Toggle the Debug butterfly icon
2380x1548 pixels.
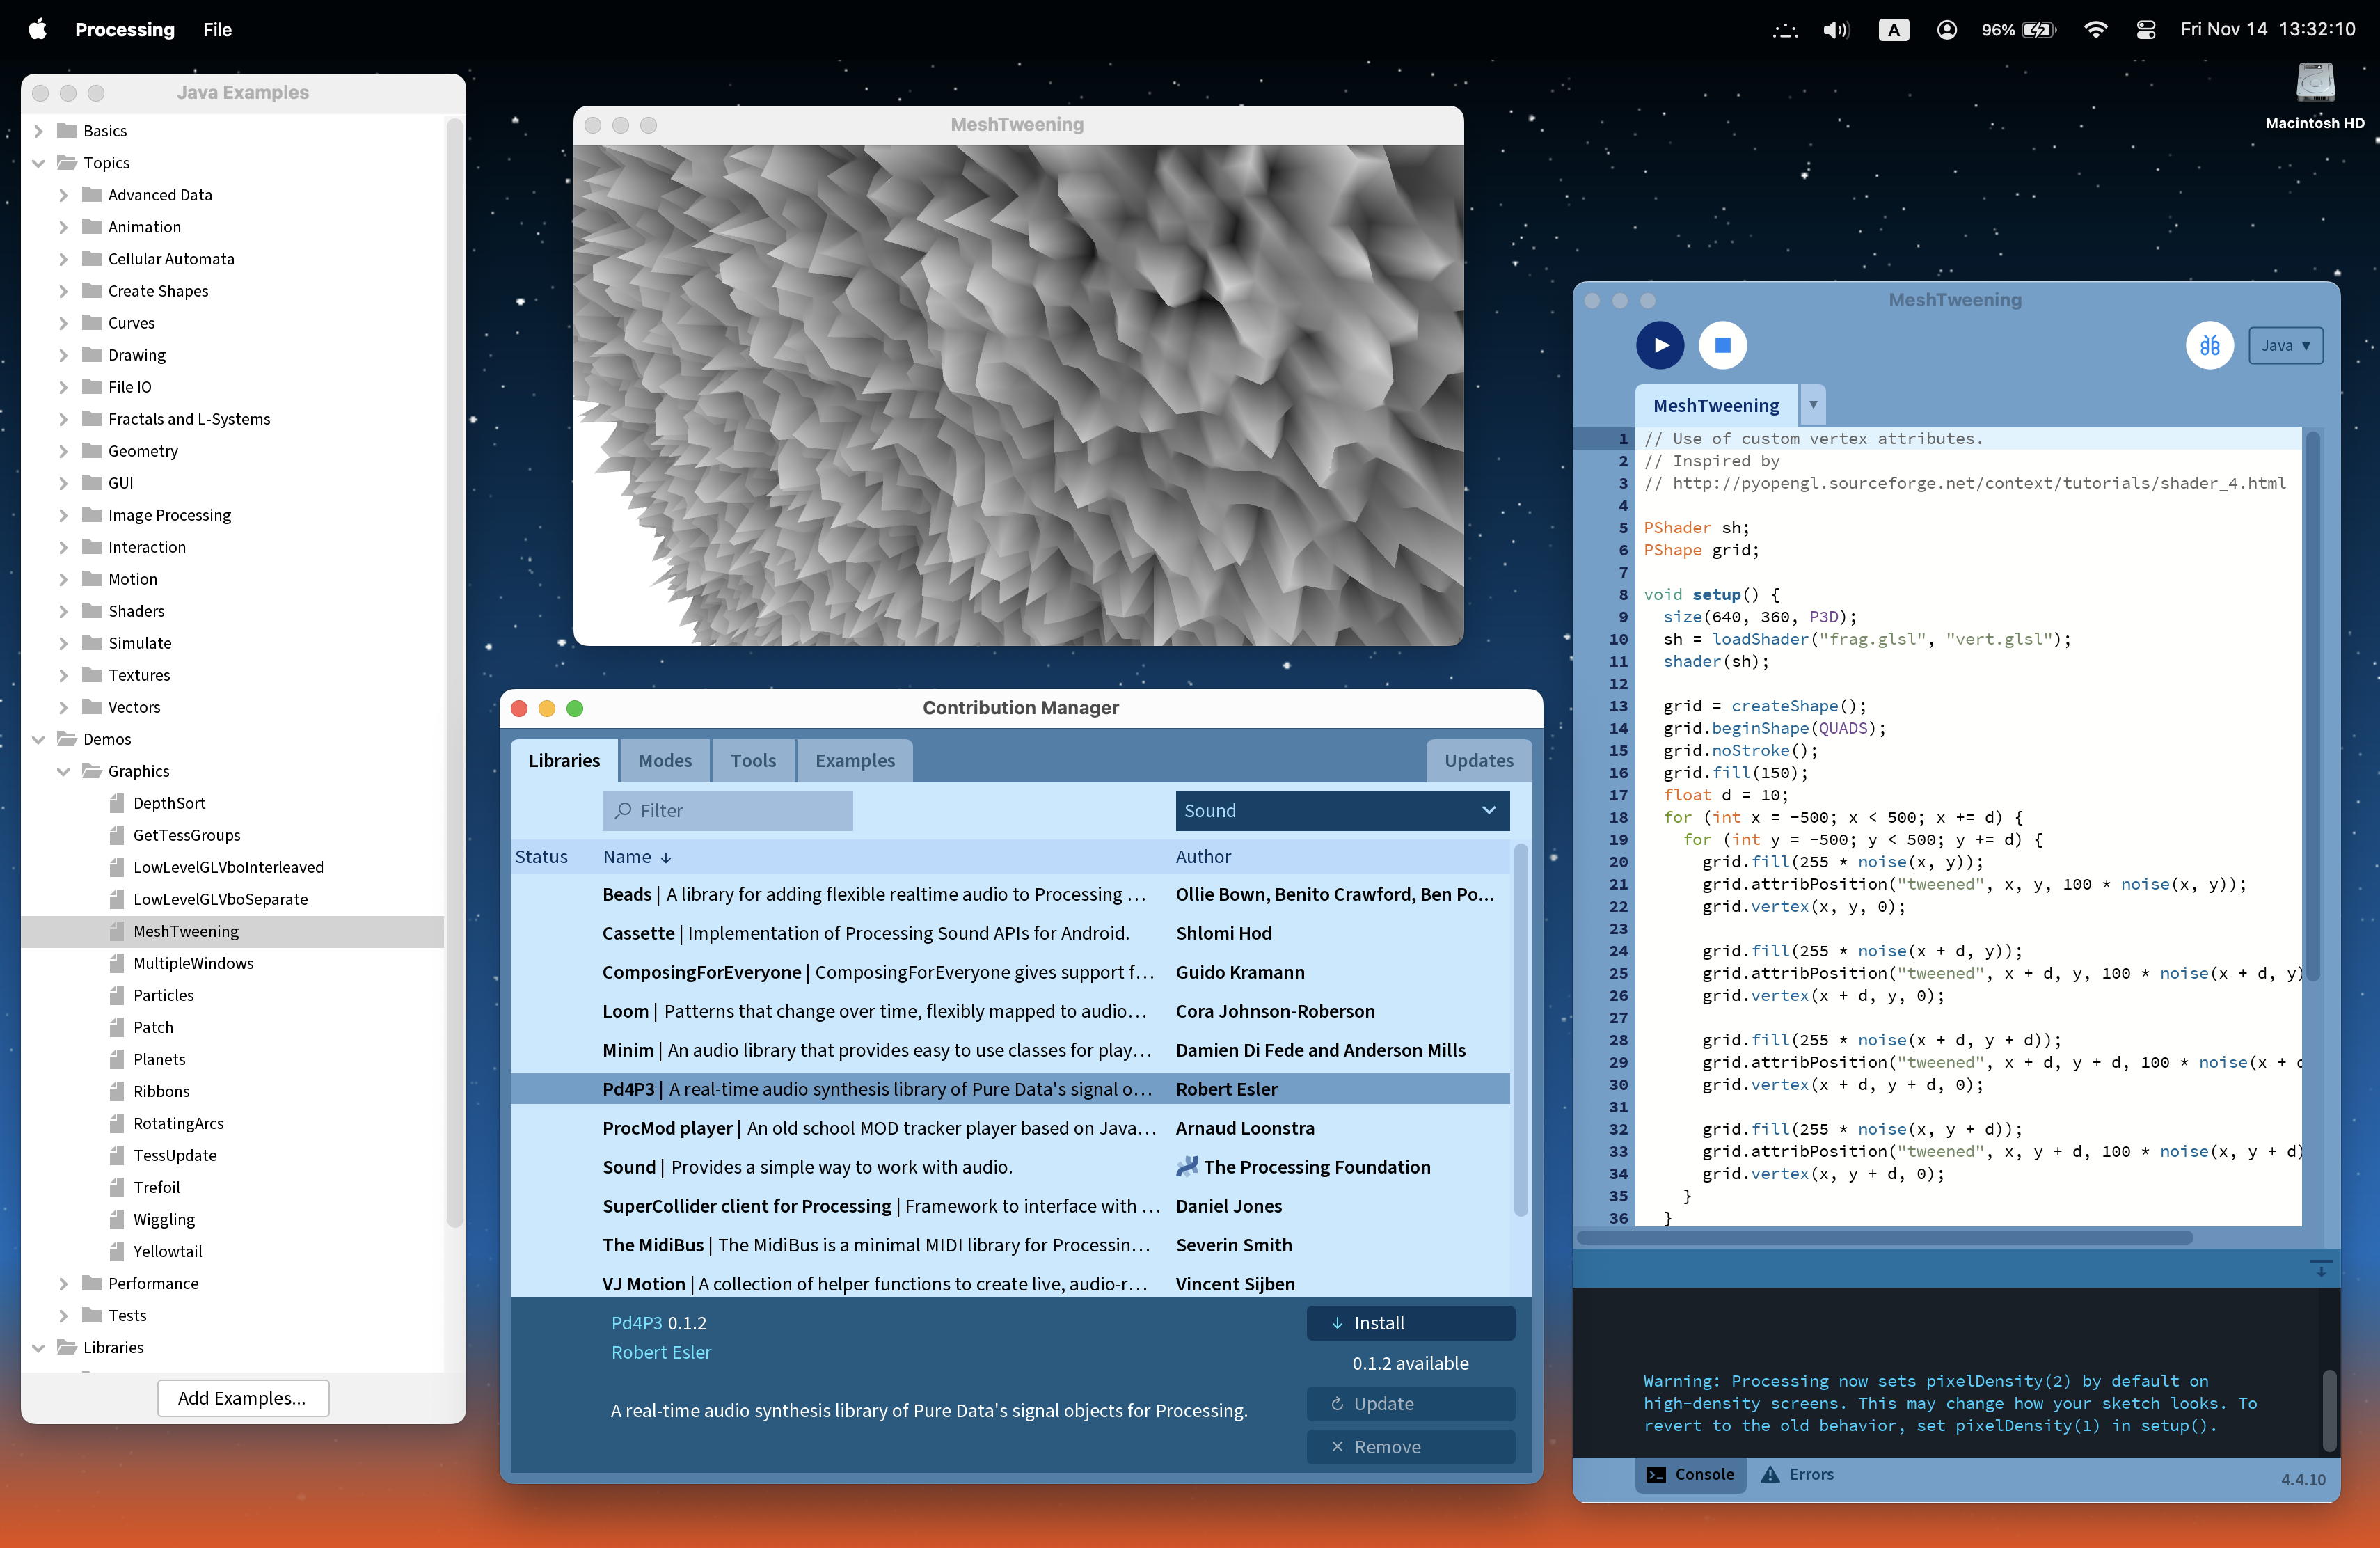tap(2209, 345)
